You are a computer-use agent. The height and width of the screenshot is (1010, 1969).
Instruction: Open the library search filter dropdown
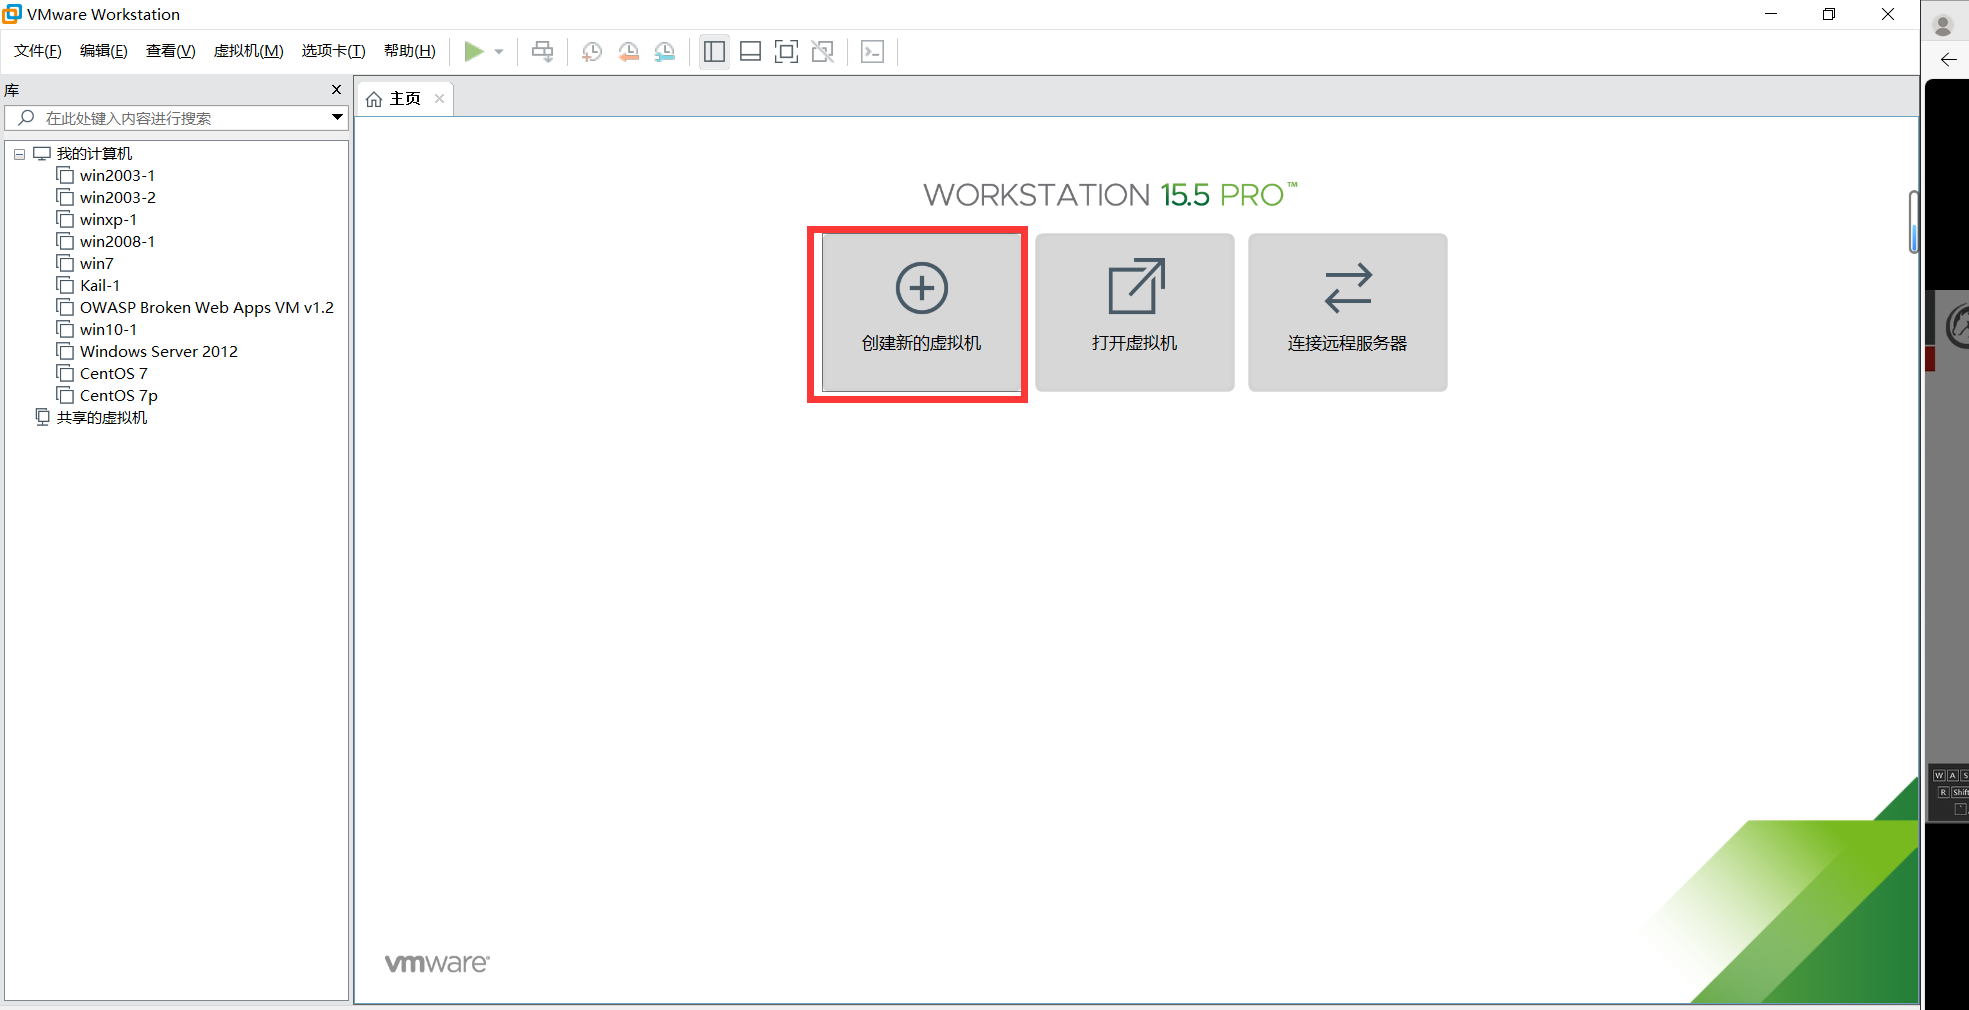coord(336,118)
